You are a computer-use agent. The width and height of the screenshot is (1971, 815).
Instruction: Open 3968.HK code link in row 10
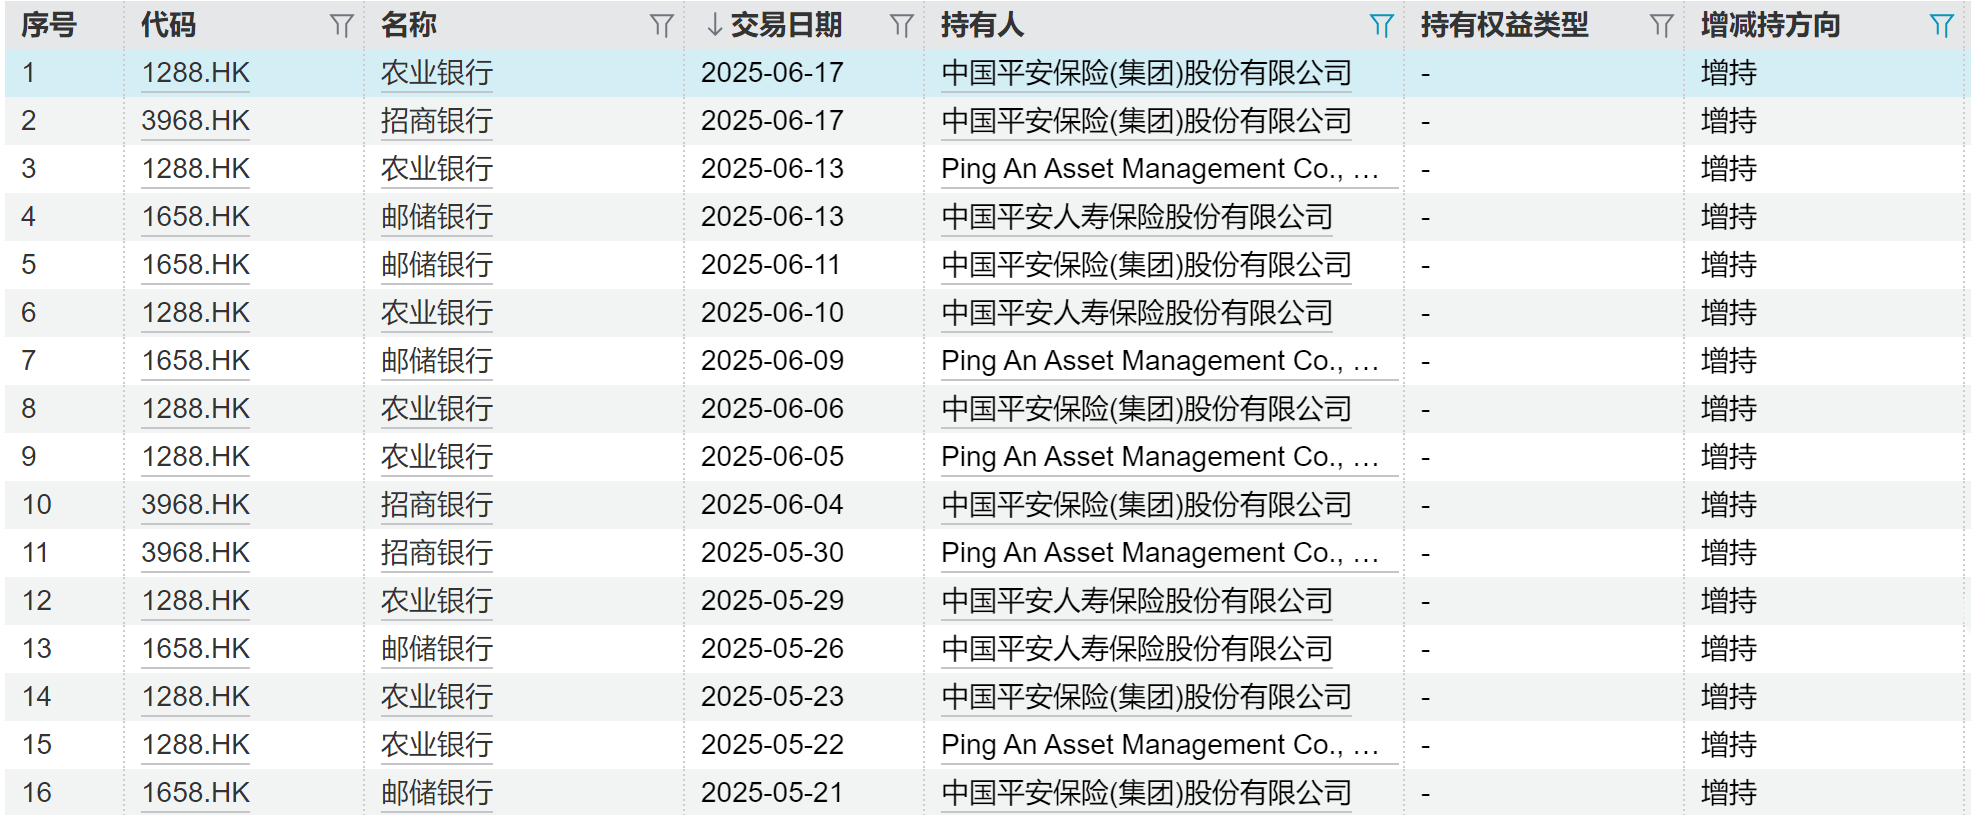pyautogui.click(x=196, y=505)
